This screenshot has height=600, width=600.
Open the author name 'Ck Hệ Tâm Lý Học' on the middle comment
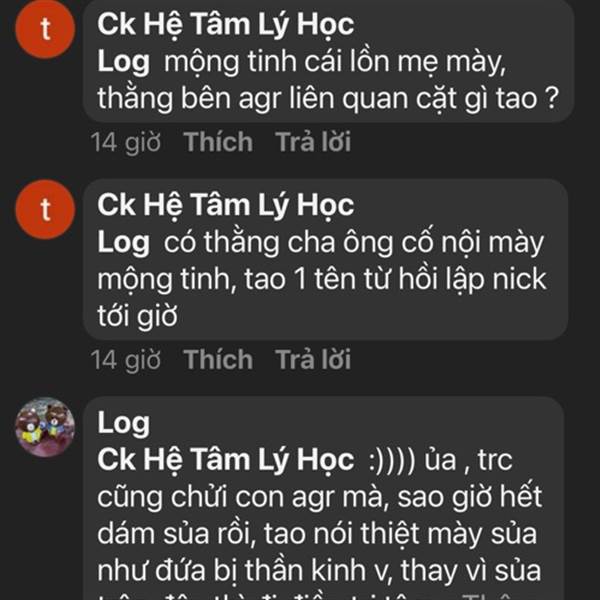click(226, 206)
